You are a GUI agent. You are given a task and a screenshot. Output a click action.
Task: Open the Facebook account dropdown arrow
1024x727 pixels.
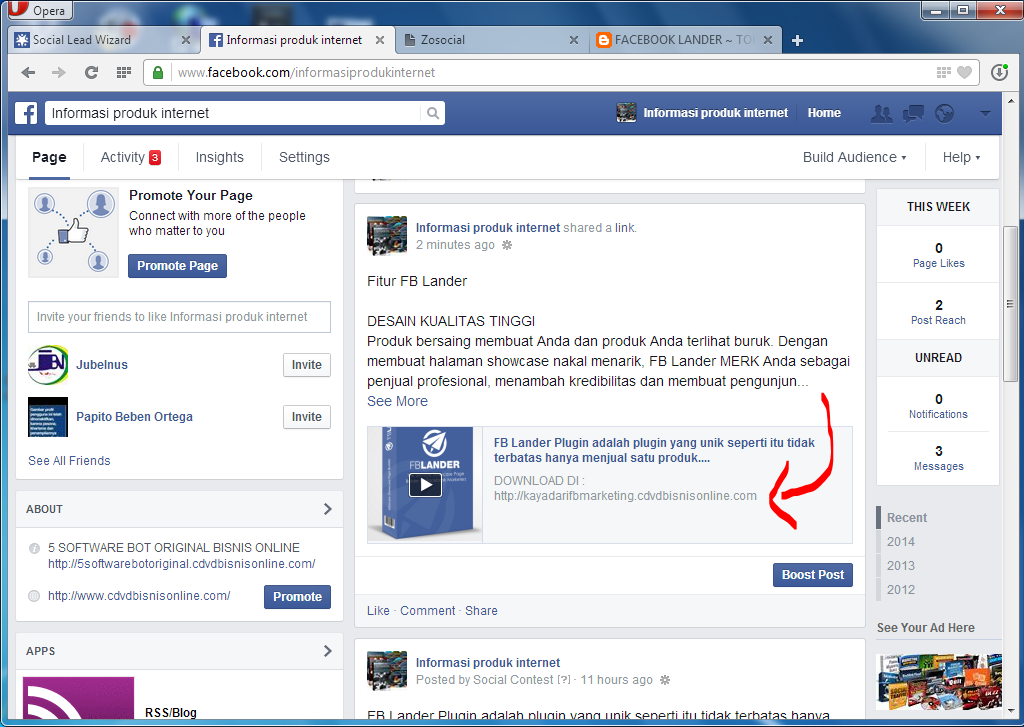click(x=985, y=114)
